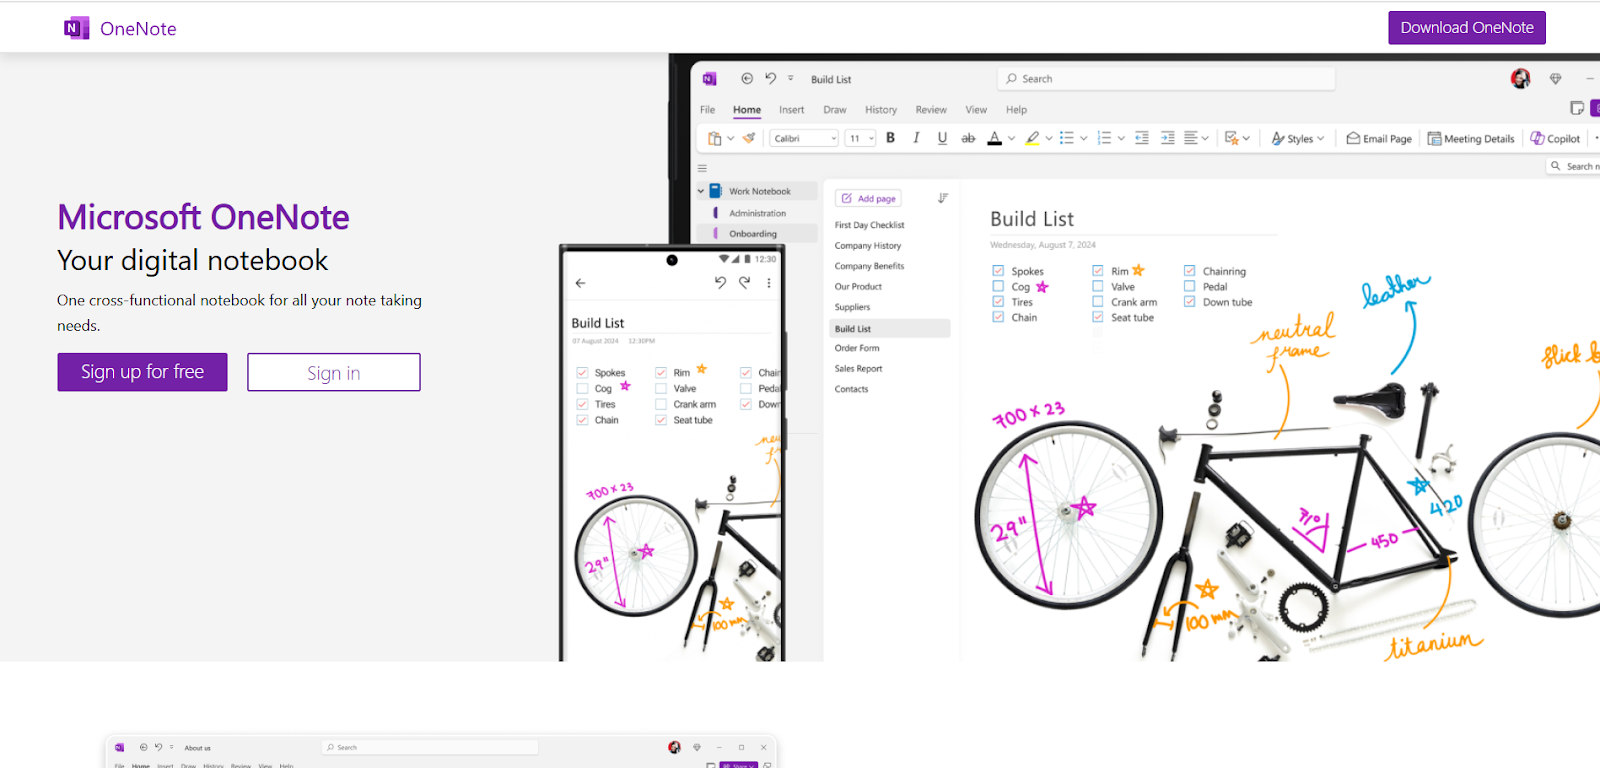The height and width of the screenshot is (768, 1600).
Task: Toggle Underline formatting in ribbon
Action: pos(942,138)
